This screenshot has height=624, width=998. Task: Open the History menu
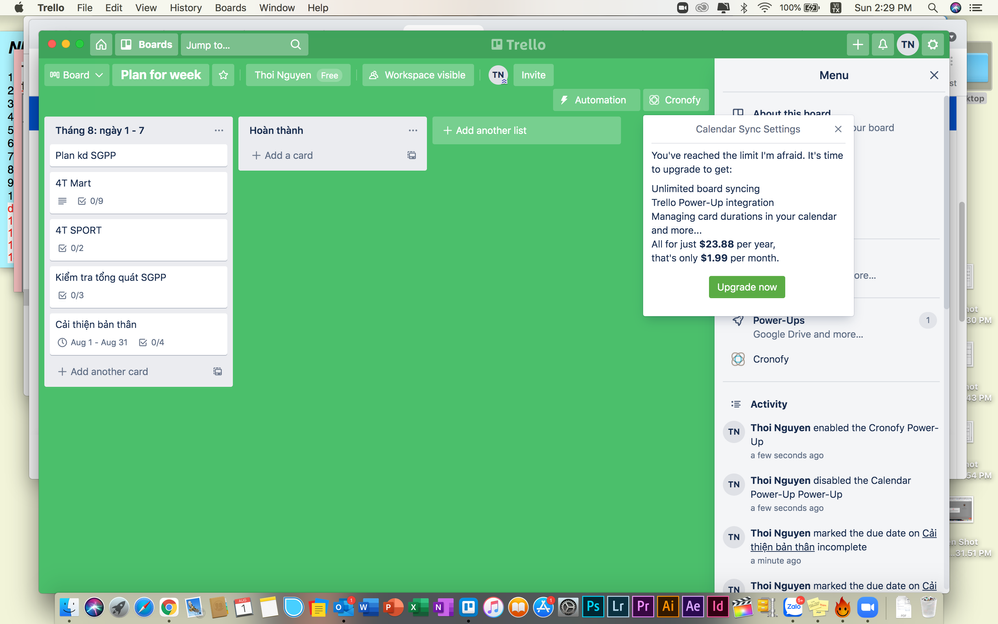pos(186,8)
